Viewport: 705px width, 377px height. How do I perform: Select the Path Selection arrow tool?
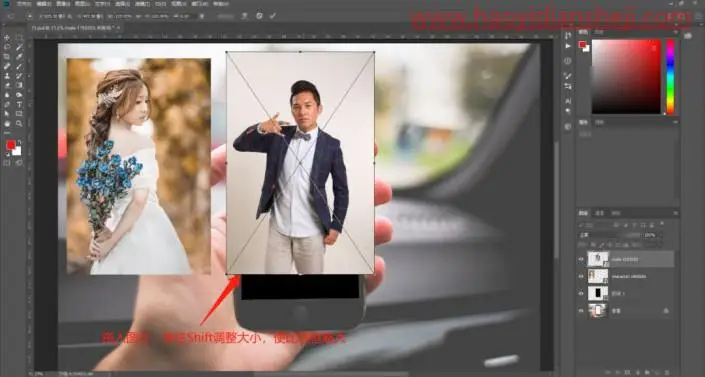[7, 114]
